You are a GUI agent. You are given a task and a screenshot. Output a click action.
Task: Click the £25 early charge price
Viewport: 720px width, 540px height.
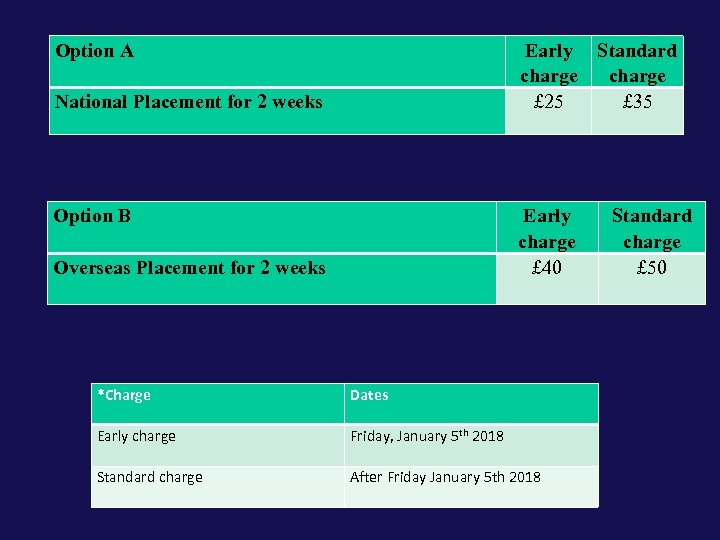549,102
